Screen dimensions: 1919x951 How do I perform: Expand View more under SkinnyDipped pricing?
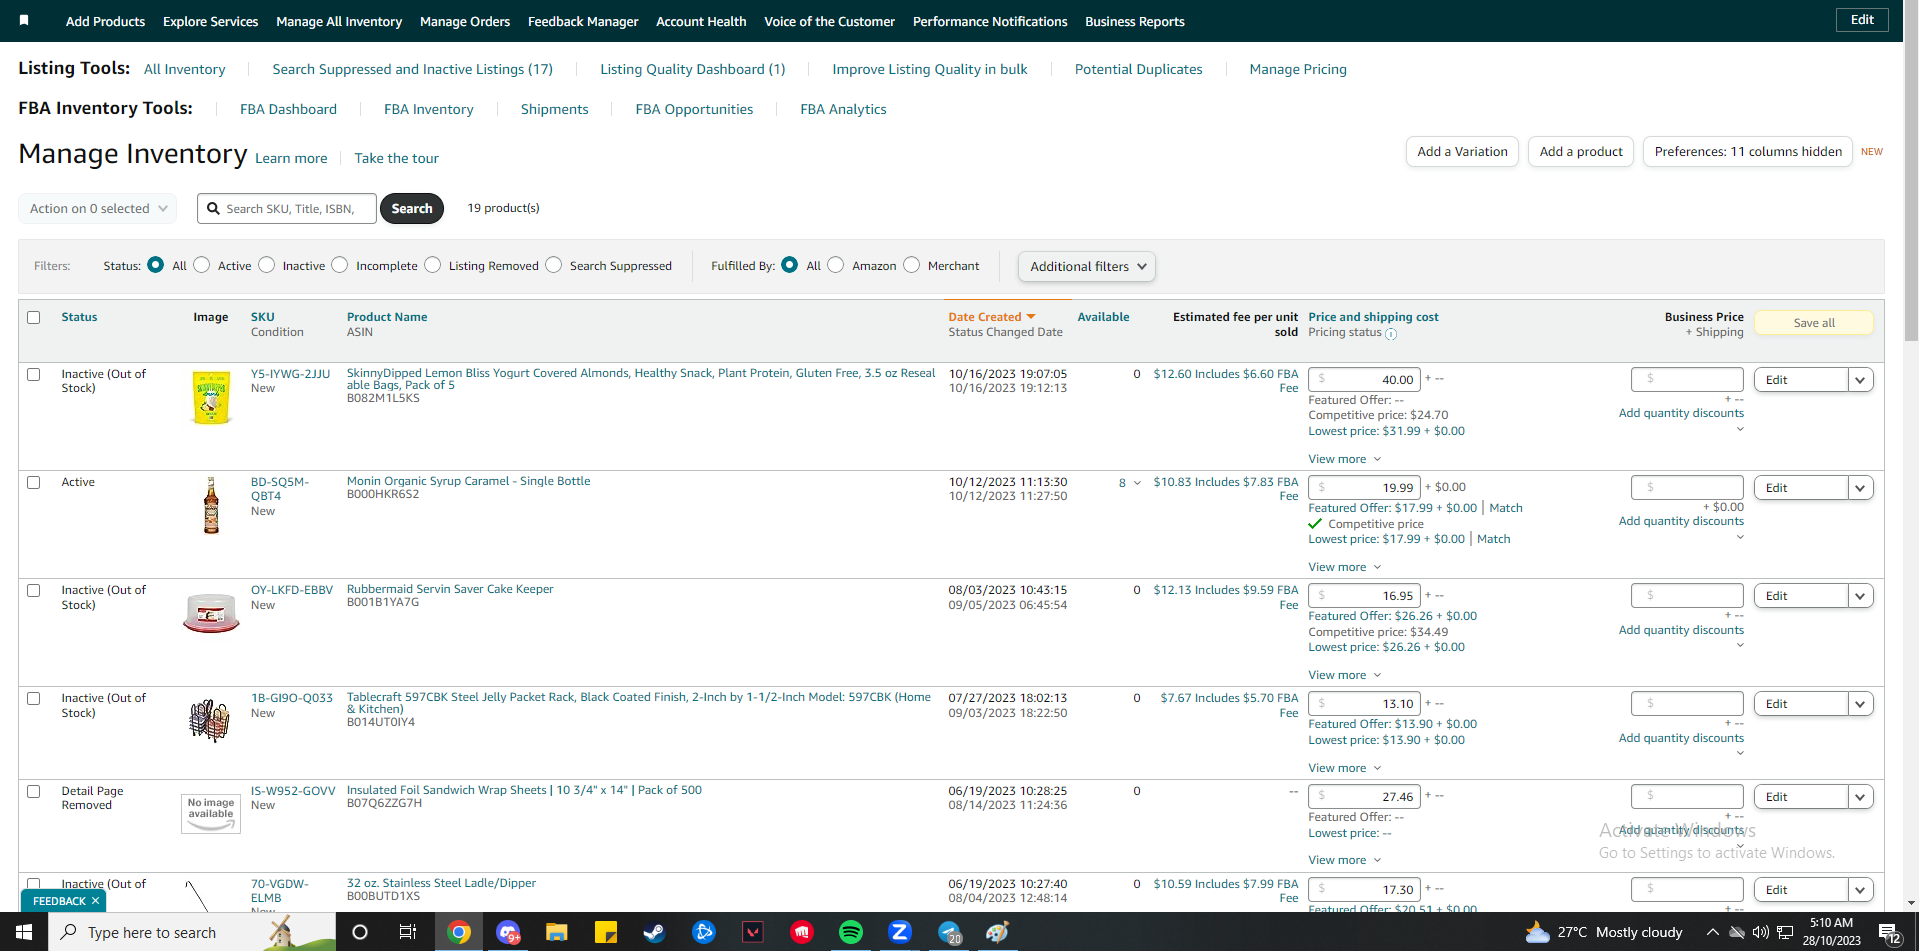point(1345,459)
